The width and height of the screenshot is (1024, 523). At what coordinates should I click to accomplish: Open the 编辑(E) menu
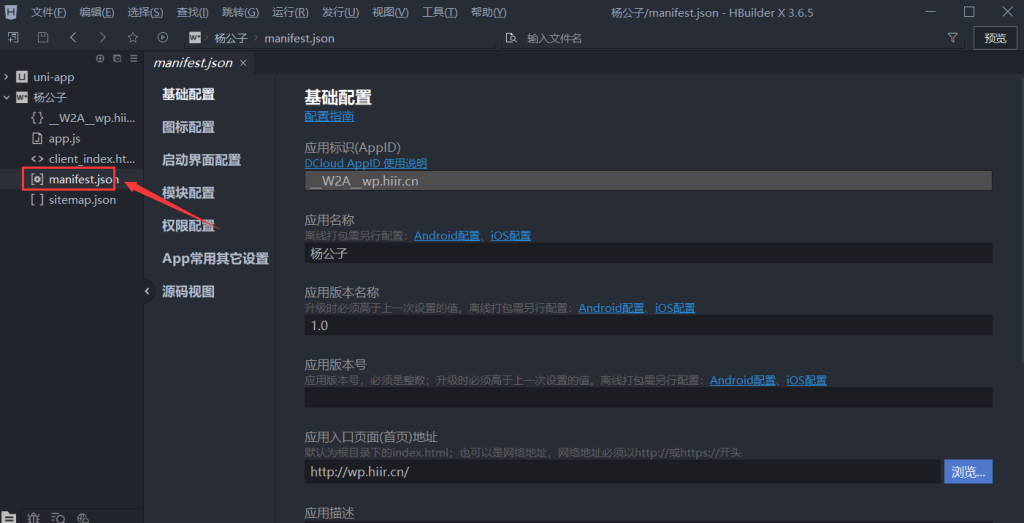(x=97, y=12)
